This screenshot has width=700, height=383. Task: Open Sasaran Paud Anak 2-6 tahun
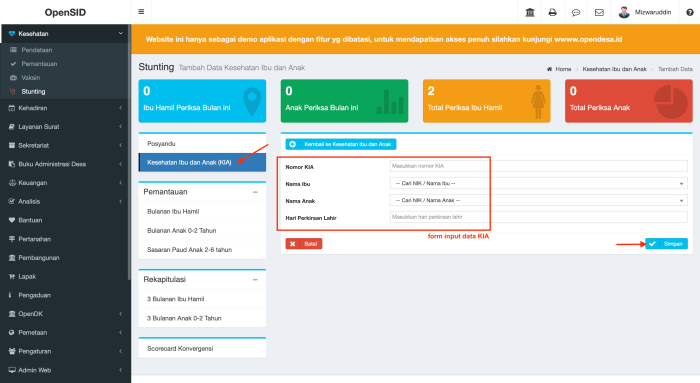[x=202, y=250]
